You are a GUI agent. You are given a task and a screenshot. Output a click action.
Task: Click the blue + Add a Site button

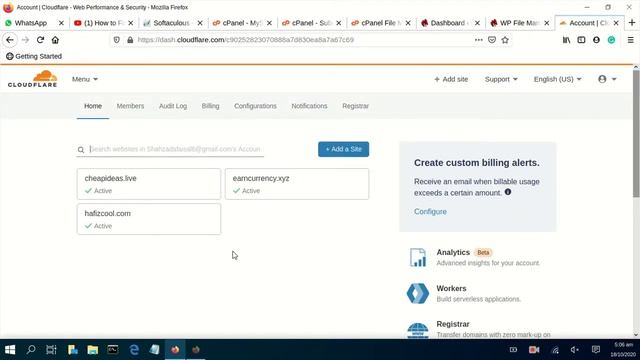[x=344, y=149]
